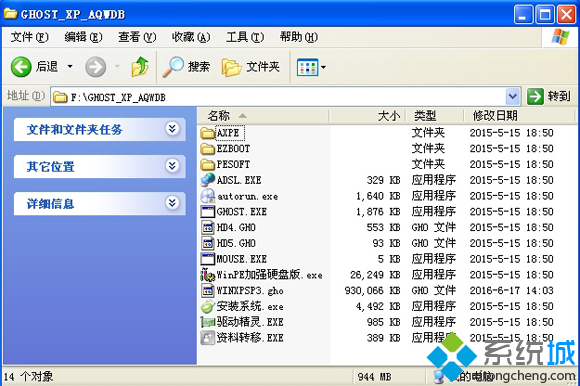Select the PESOFT folder icon
Image resolution: width=580 pixels, height=386 pixels.
[208, 164]
